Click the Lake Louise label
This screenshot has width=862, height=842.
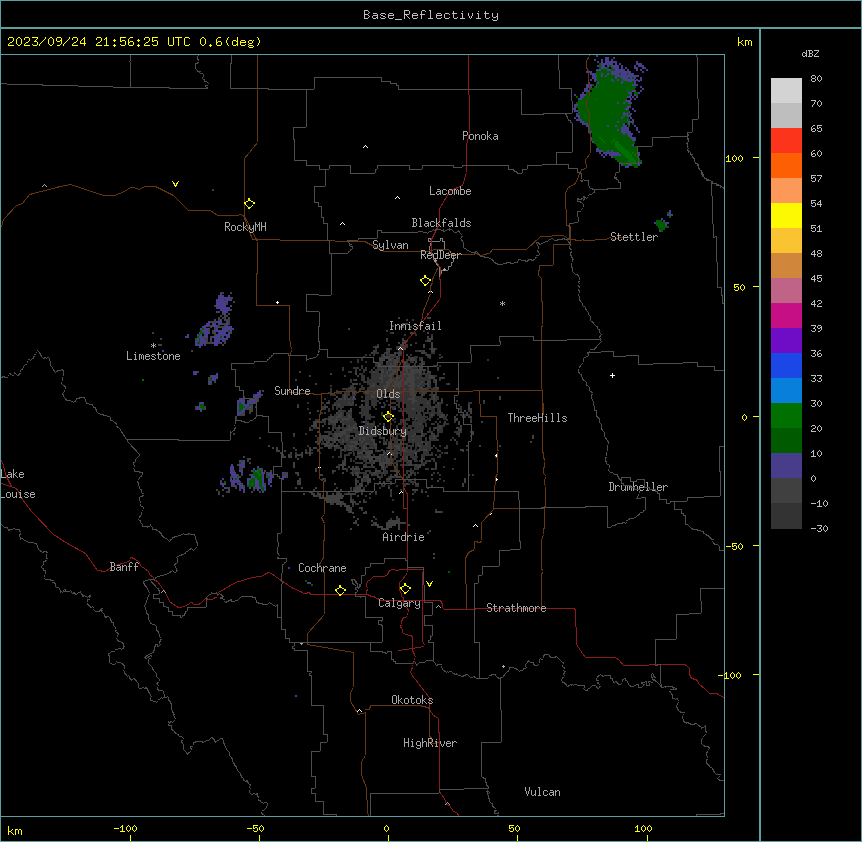pyautogui.click(x=18, y=484)
